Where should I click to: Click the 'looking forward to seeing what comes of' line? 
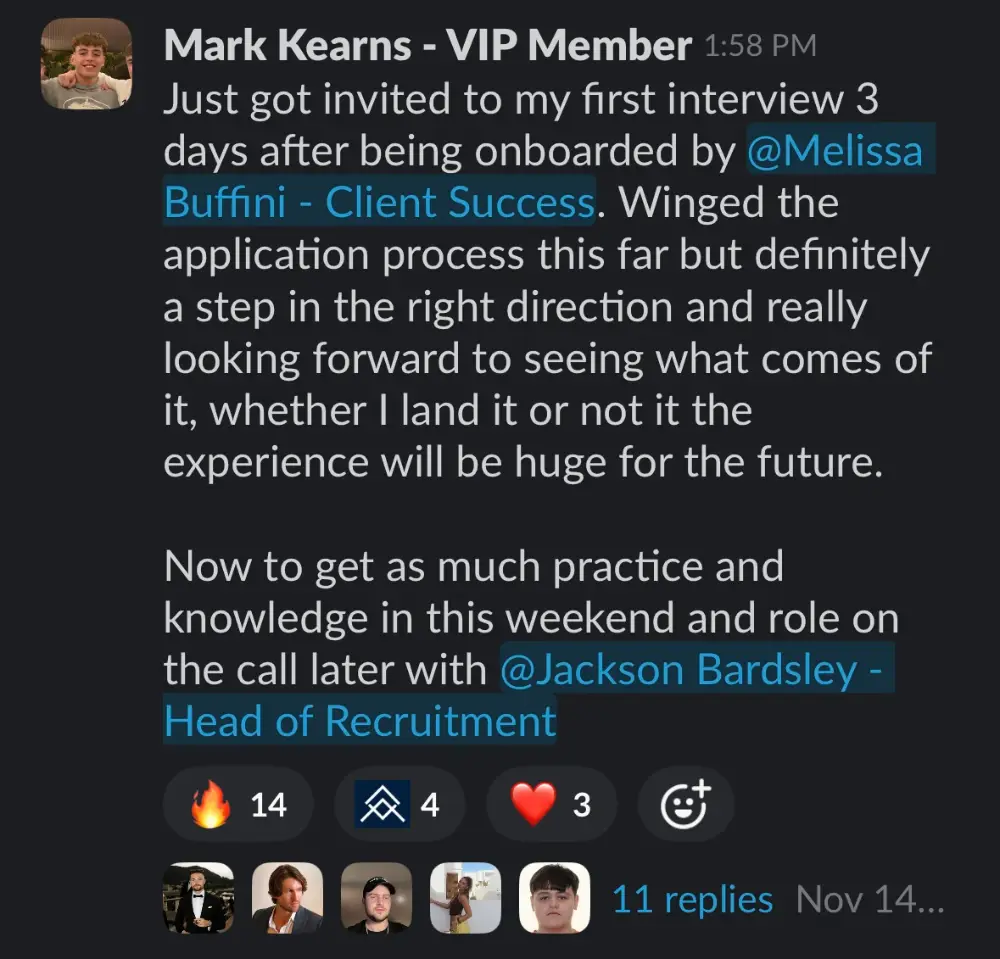click(547, 360)
